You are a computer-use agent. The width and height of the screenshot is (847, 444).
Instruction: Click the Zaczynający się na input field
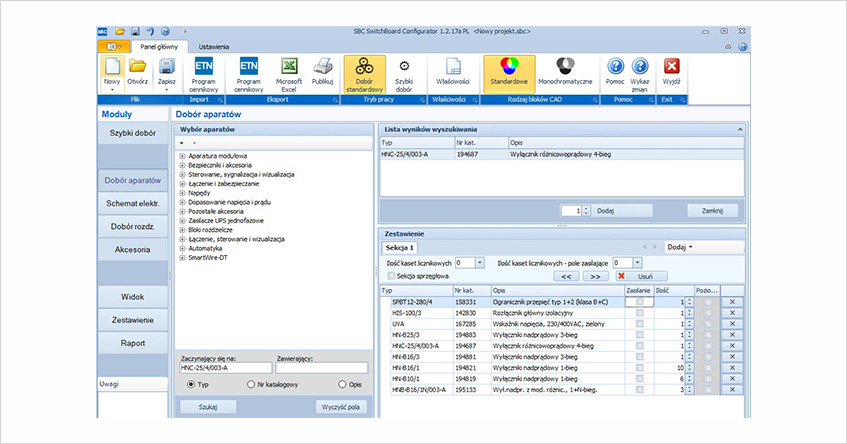pos(225,368)
